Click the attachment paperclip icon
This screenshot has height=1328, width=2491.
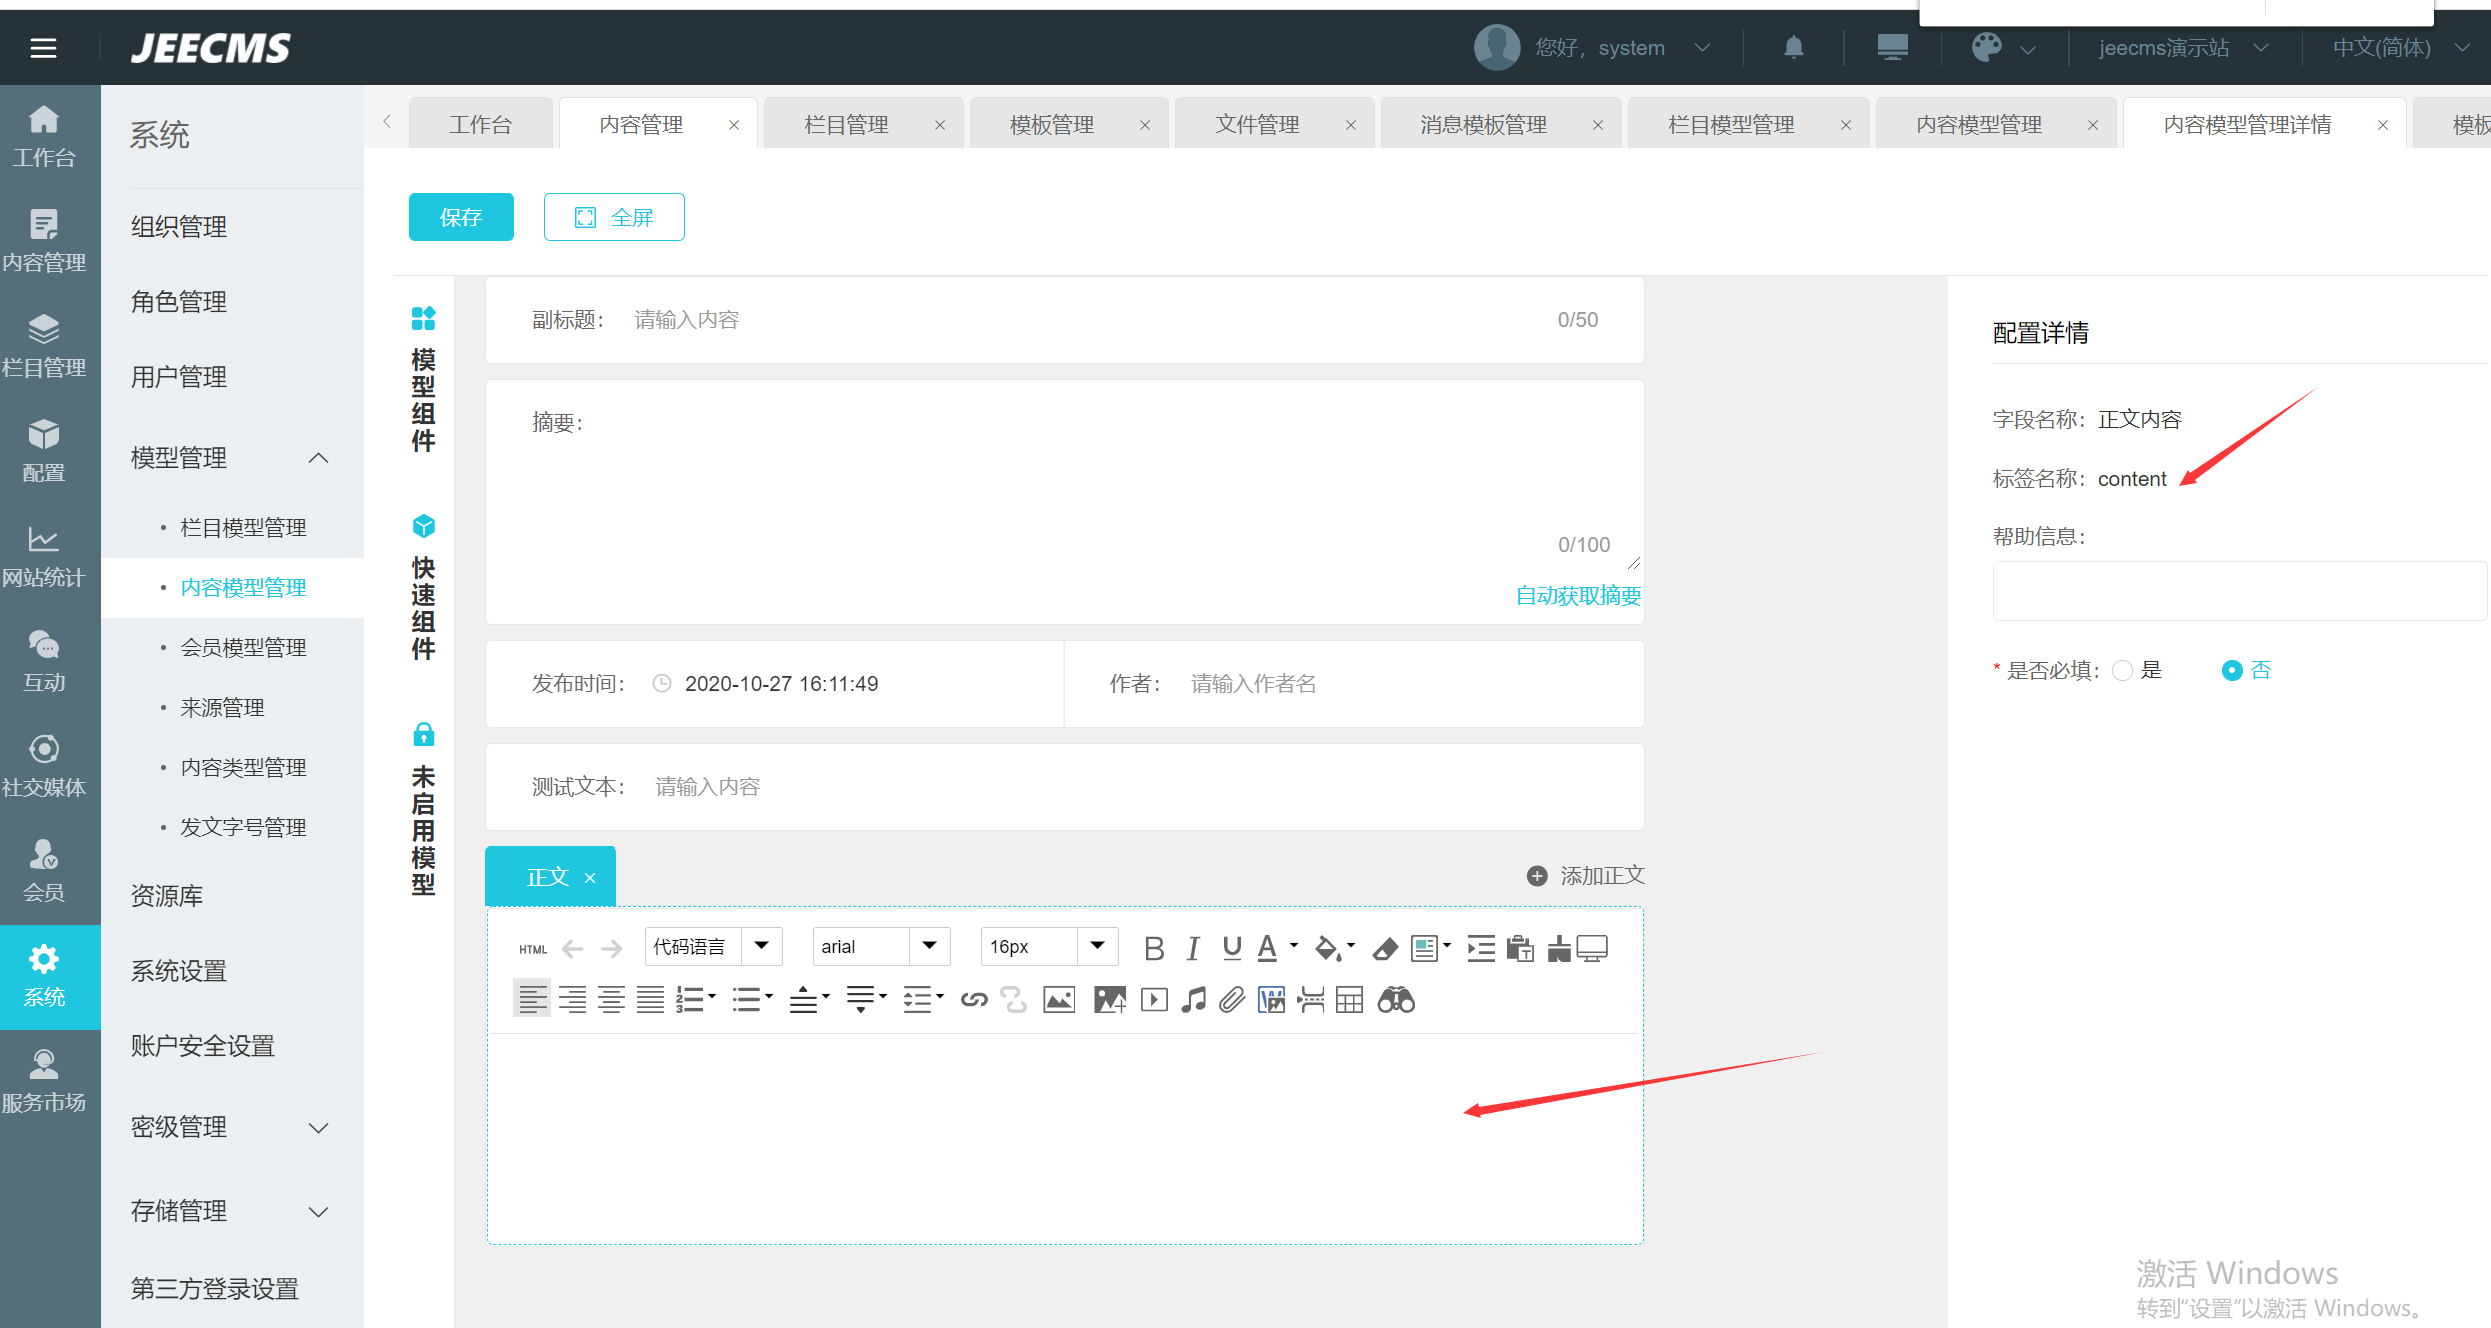tap(1232, 1000)
